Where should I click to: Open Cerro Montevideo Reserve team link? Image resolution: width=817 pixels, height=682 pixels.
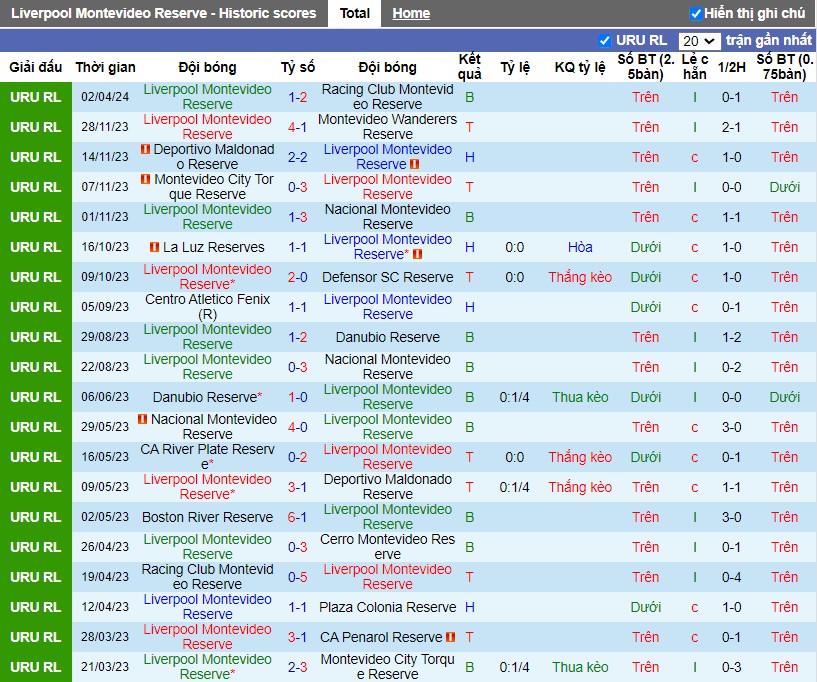(387, 547)
